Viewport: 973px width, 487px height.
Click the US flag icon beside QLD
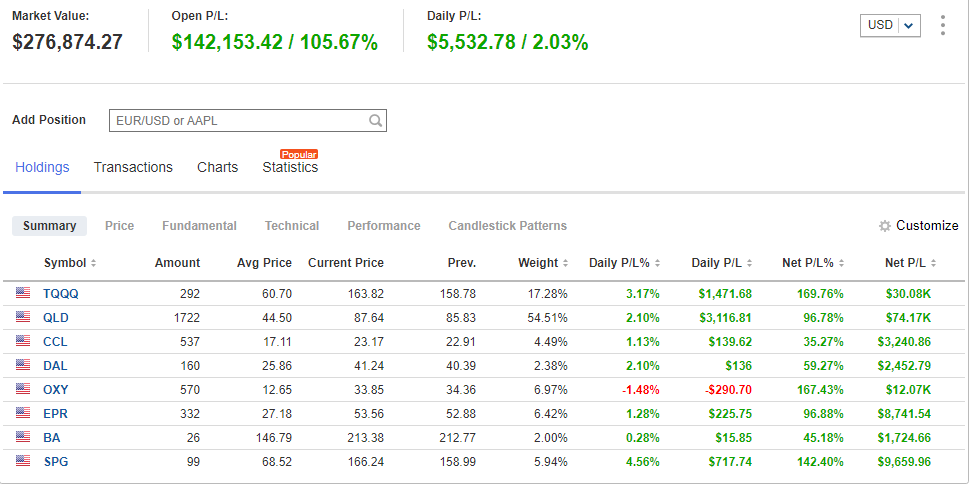coord(23,317)
